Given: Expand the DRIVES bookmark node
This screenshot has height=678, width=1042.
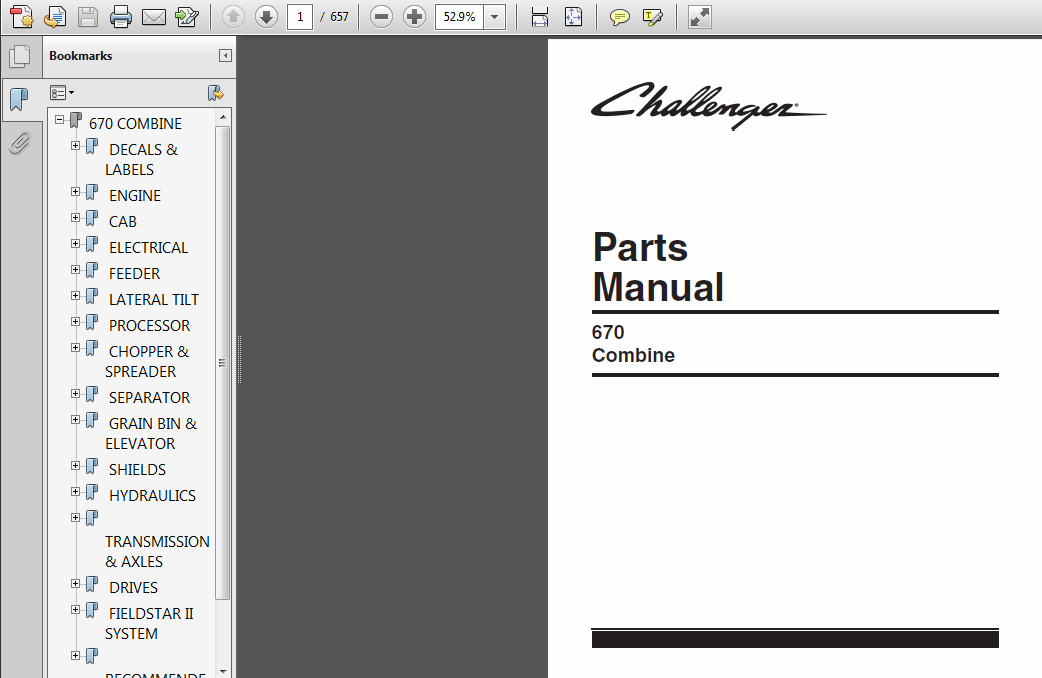Looking at the screenshot, I should (75, 584).
